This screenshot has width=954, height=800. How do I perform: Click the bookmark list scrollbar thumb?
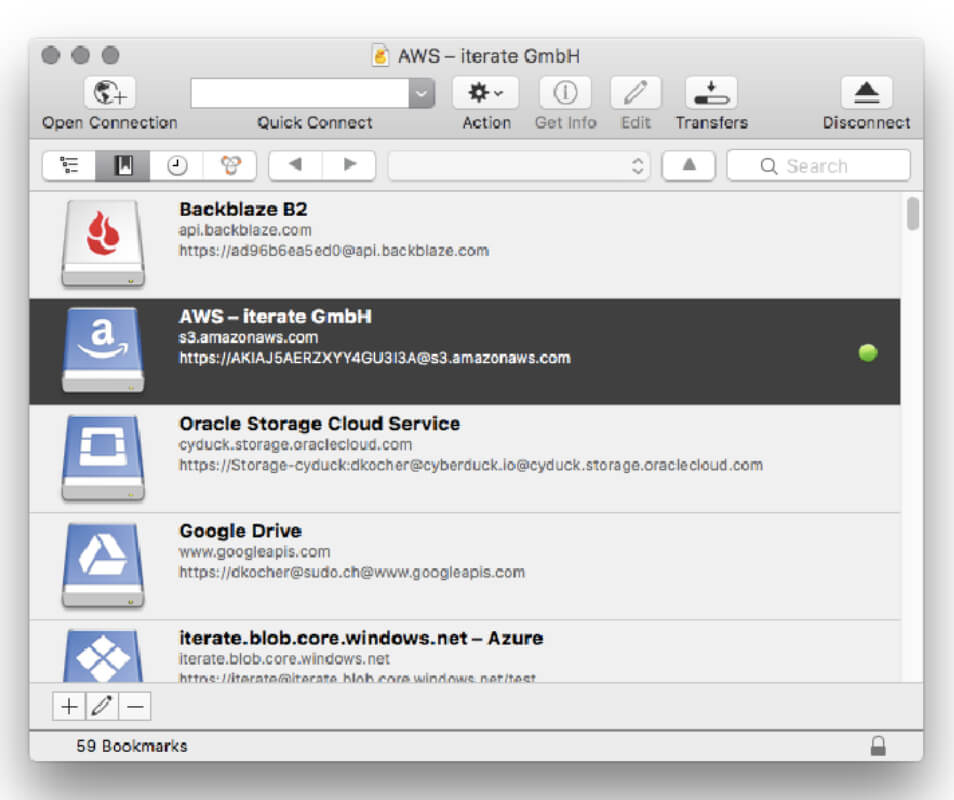pos(913,214)
